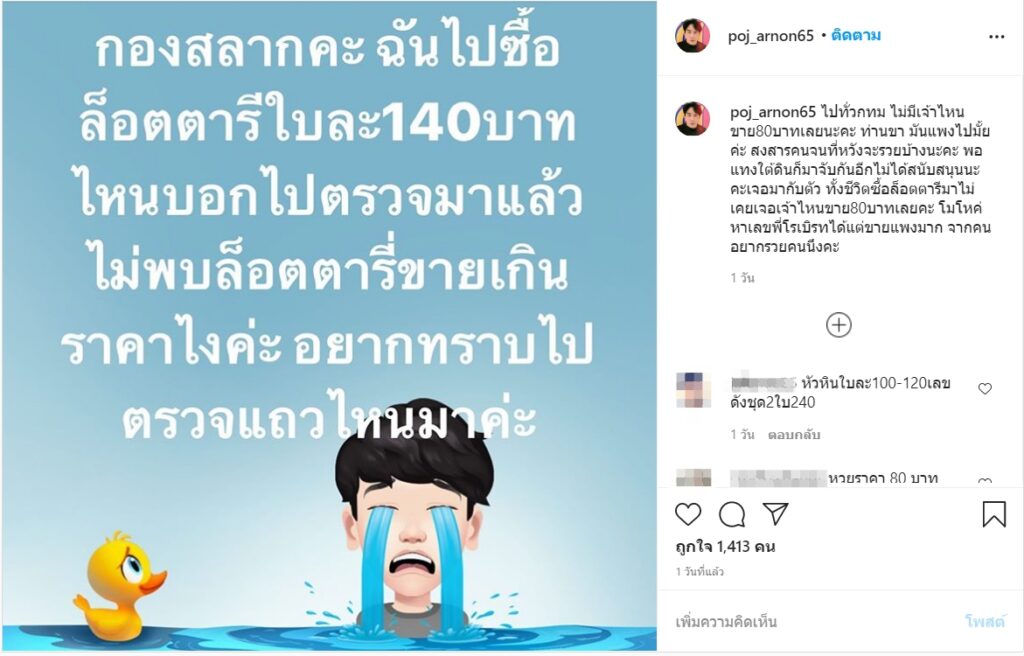Like the partially visible second comment's heart
This screenshot has width=1024, height=656.
[x=985, y=482]
